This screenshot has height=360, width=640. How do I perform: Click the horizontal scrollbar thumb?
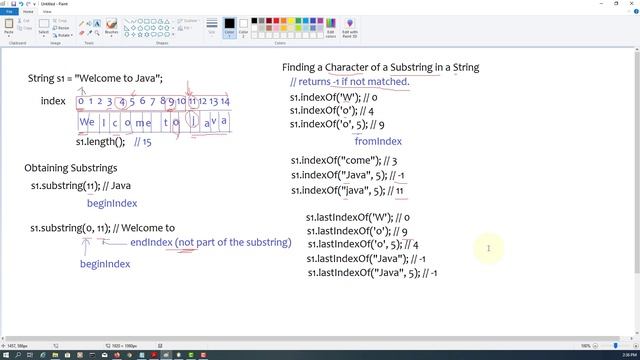(x=312, y=338)
